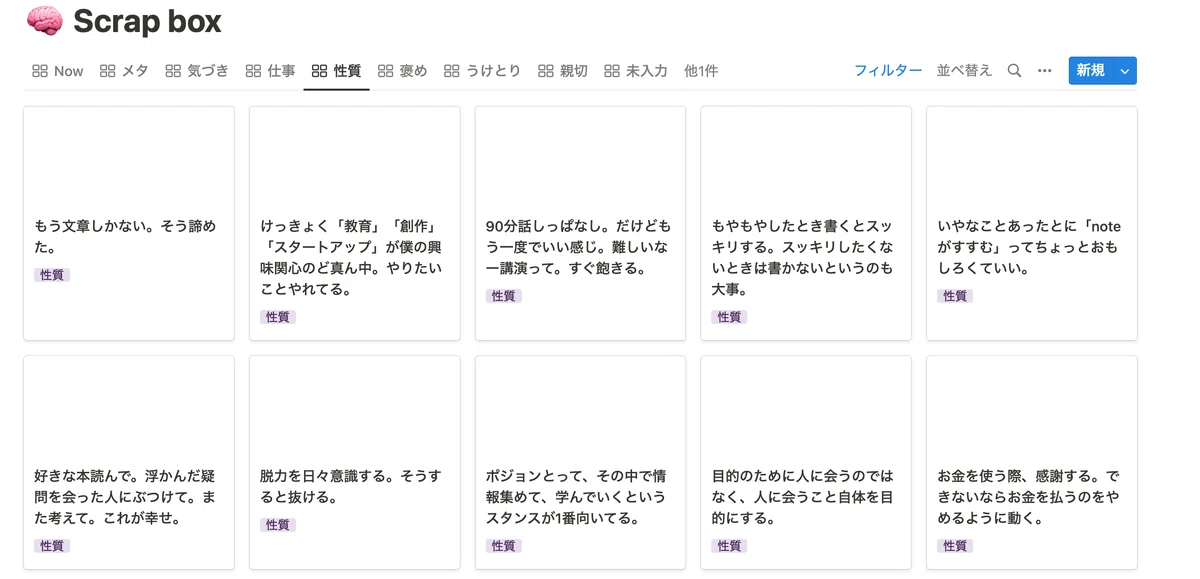Open the 並べ替え sort menu

point(964,71)
